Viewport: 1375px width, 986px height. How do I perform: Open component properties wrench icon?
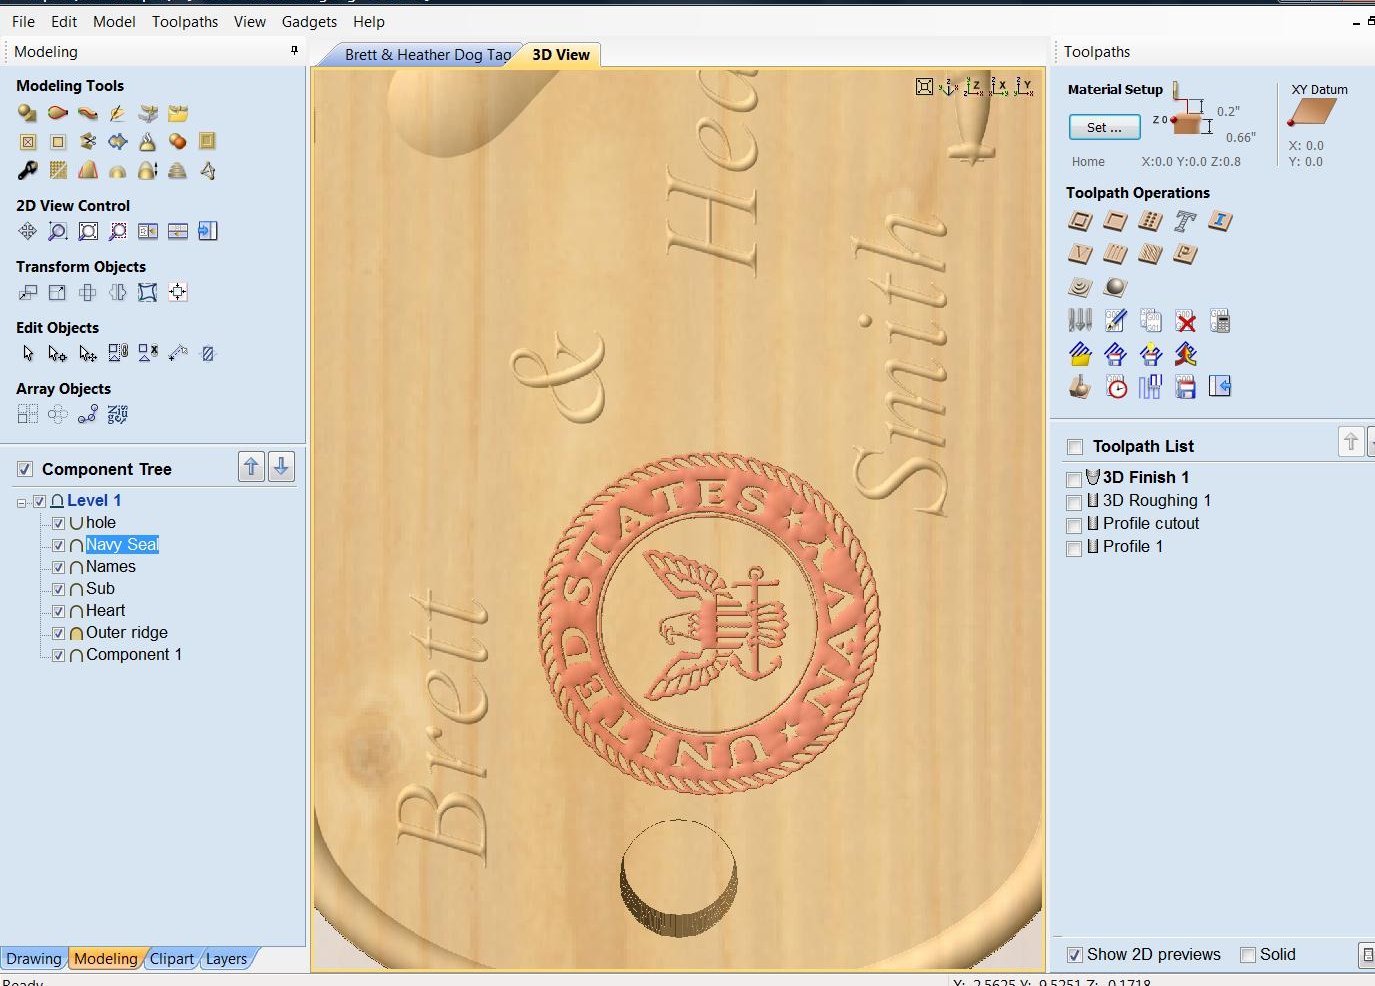tap(28, 170)
